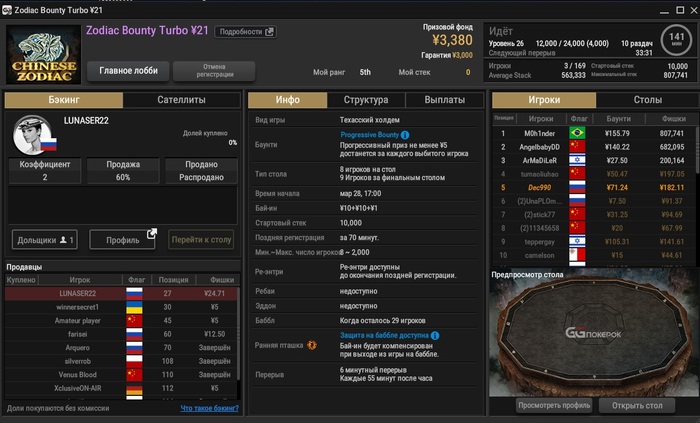Select AngelbabyDD in players list

tap(594, 147)
